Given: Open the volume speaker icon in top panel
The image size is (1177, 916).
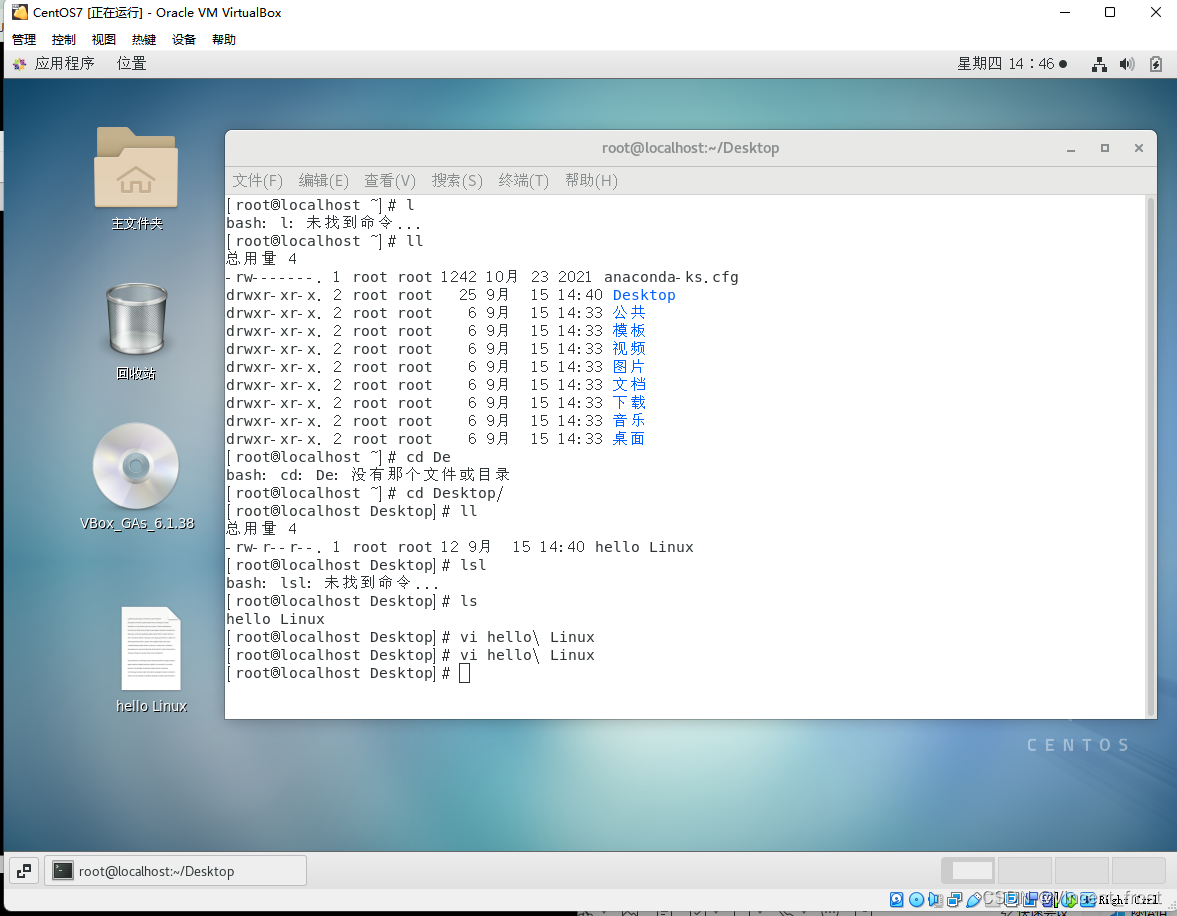Looking at the screenshot, I should point(1127,65).
